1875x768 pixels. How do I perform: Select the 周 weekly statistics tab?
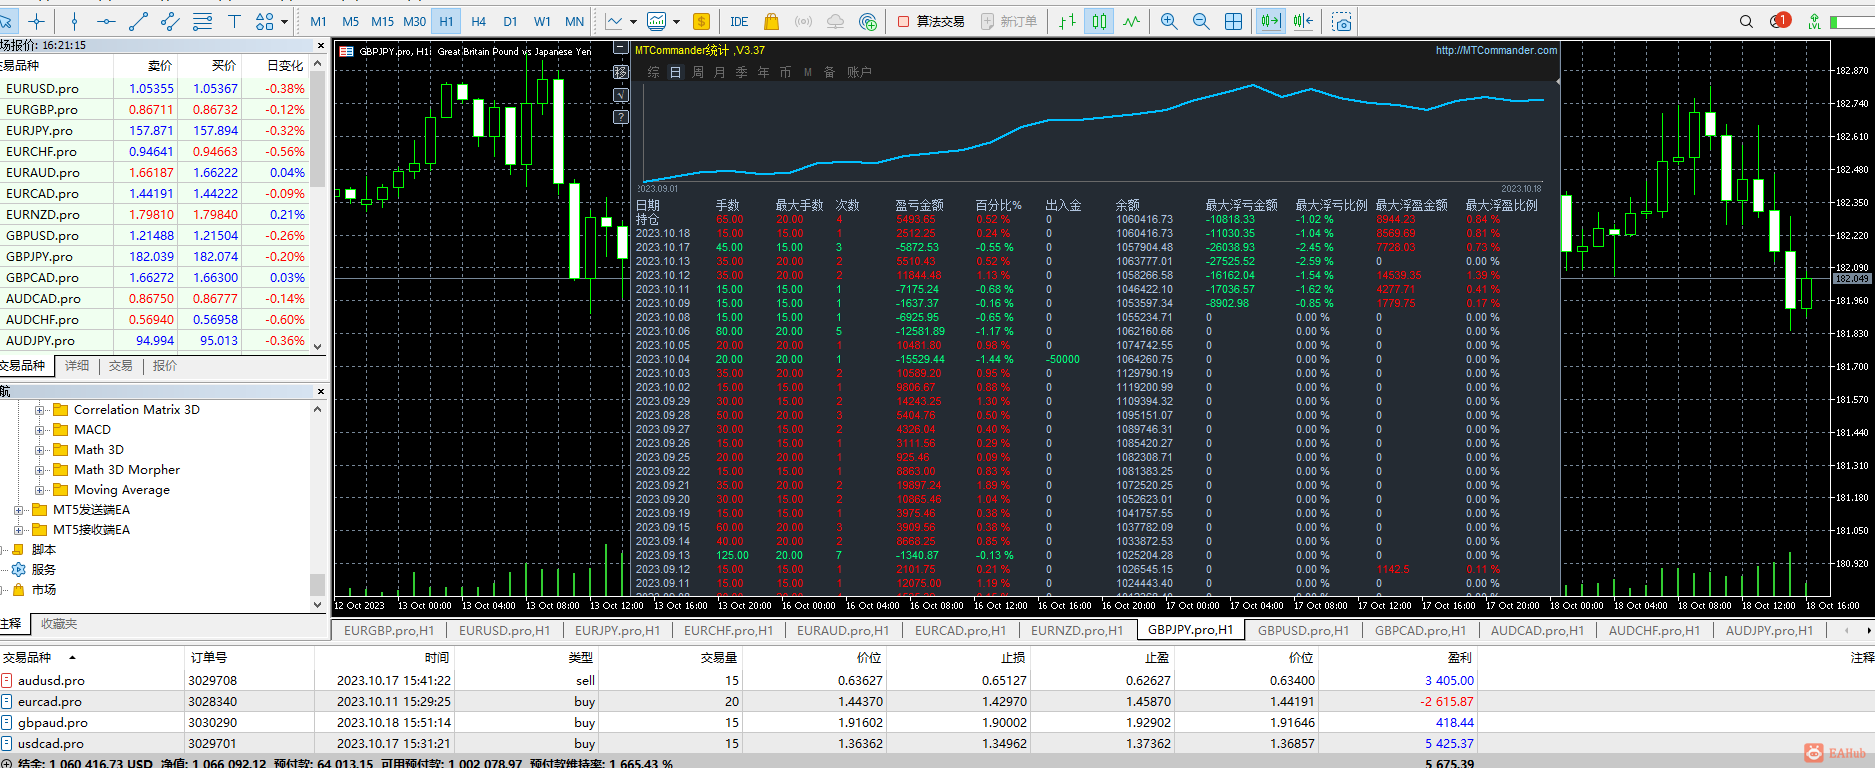click(x=698, y=72)
